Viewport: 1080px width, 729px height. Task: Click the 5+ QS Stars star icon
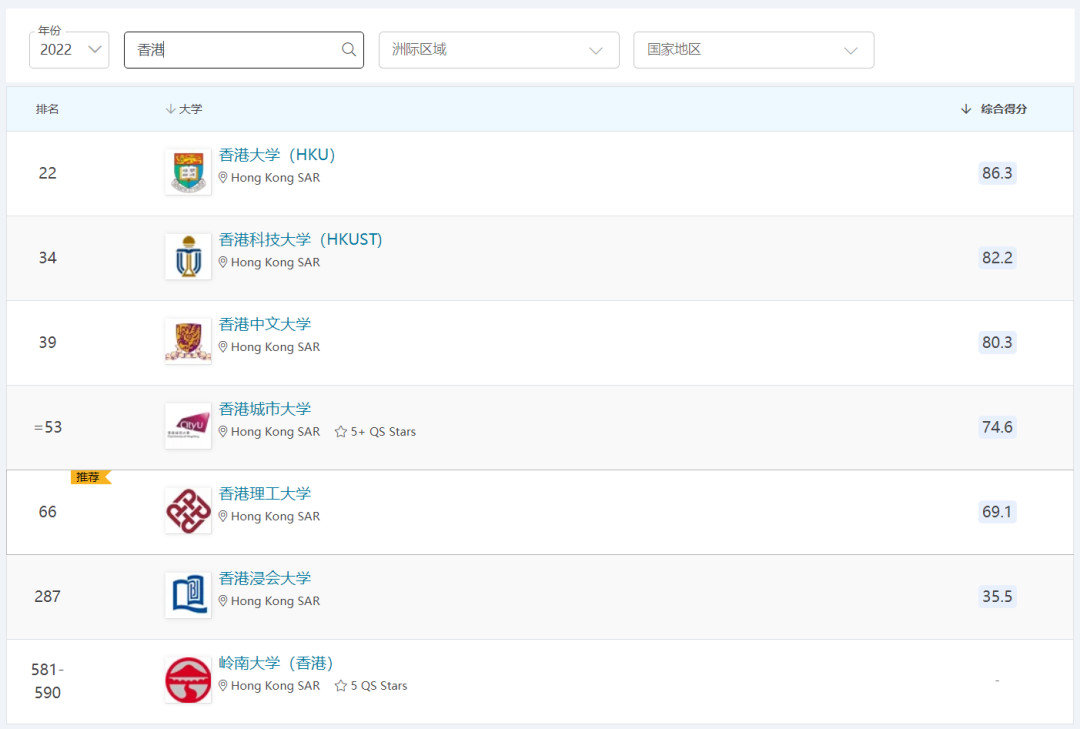tap(340, 432)
